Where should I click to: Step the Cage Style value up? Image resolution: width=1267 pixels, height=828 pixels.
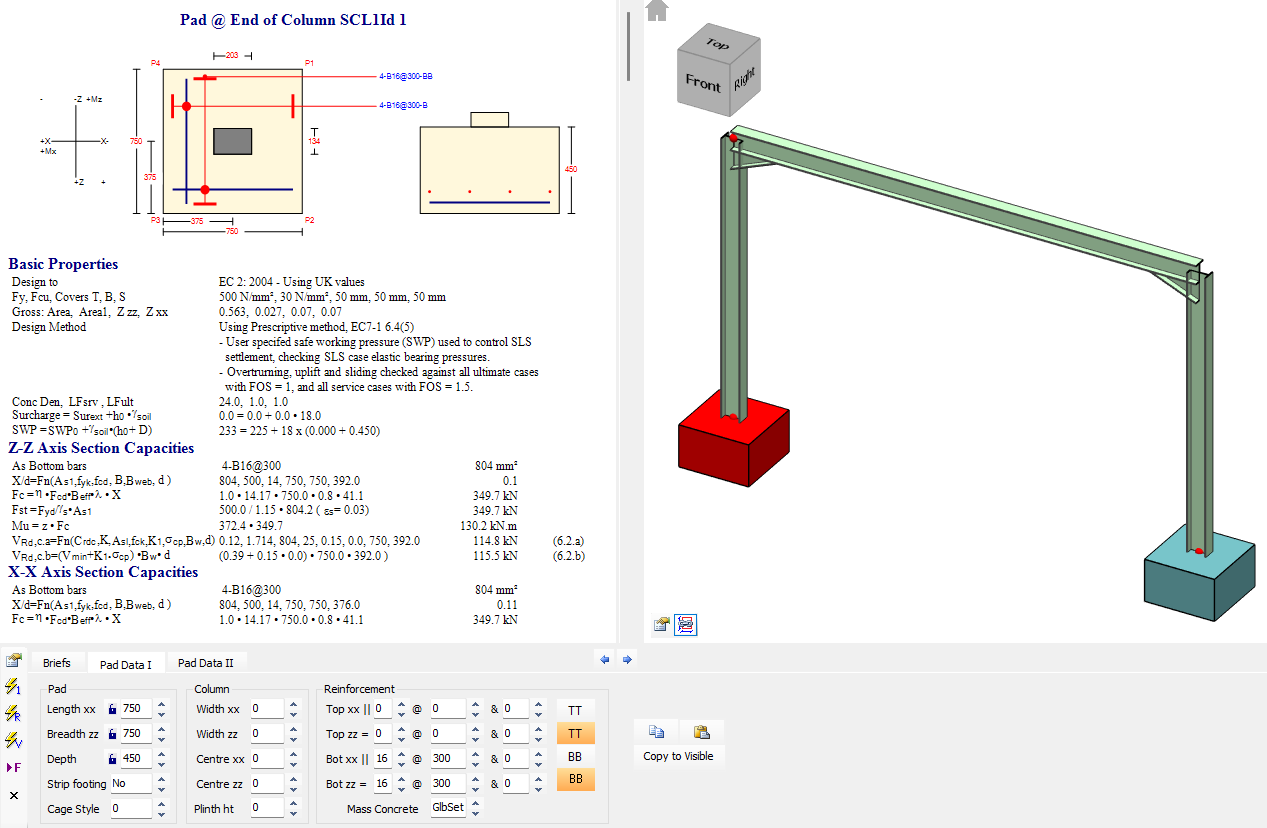click(x=162, y=803)
